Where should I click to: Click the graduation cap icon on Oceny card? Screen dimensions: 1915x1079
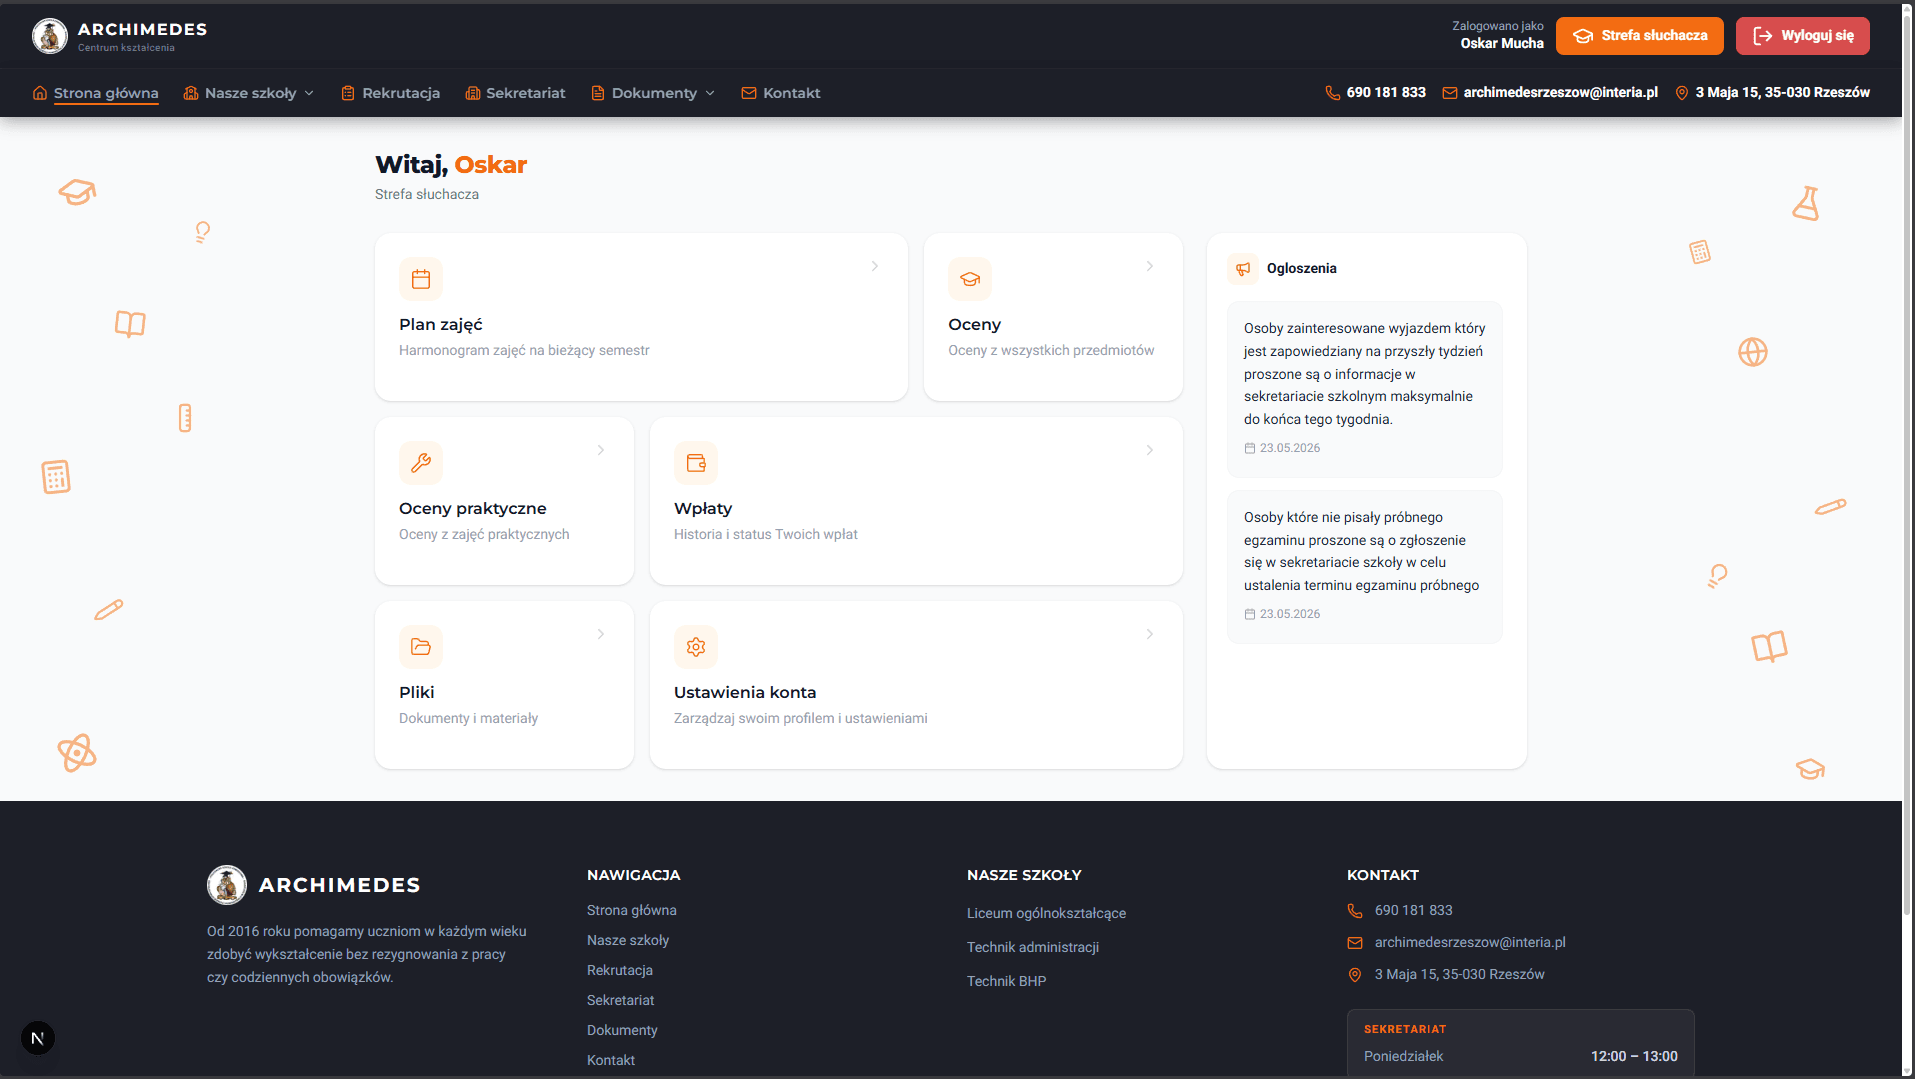click(970, 279)
